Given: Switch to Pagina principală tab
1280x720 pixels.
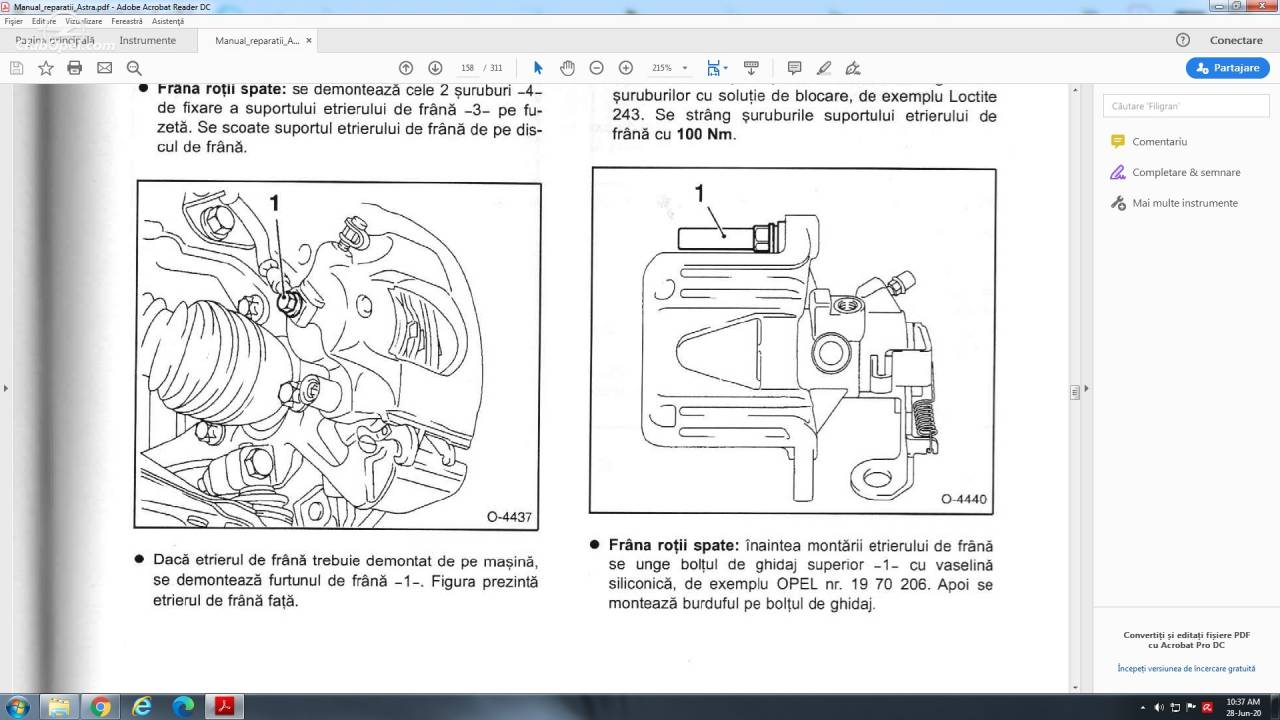Looking at the screenshot, I should pos(54,40).
